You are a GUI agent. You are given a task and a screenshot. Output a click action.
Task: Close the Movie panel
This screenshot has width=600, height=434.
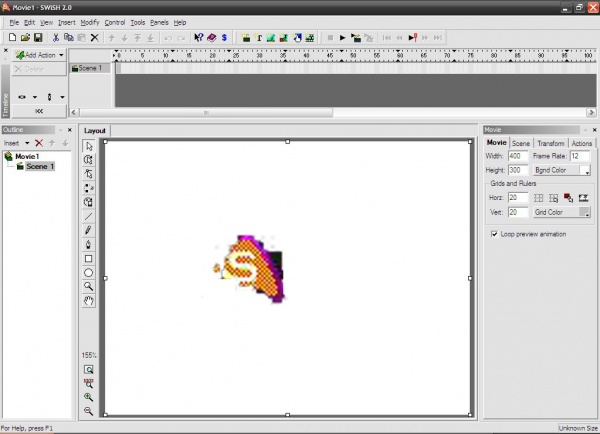[594, 130]
